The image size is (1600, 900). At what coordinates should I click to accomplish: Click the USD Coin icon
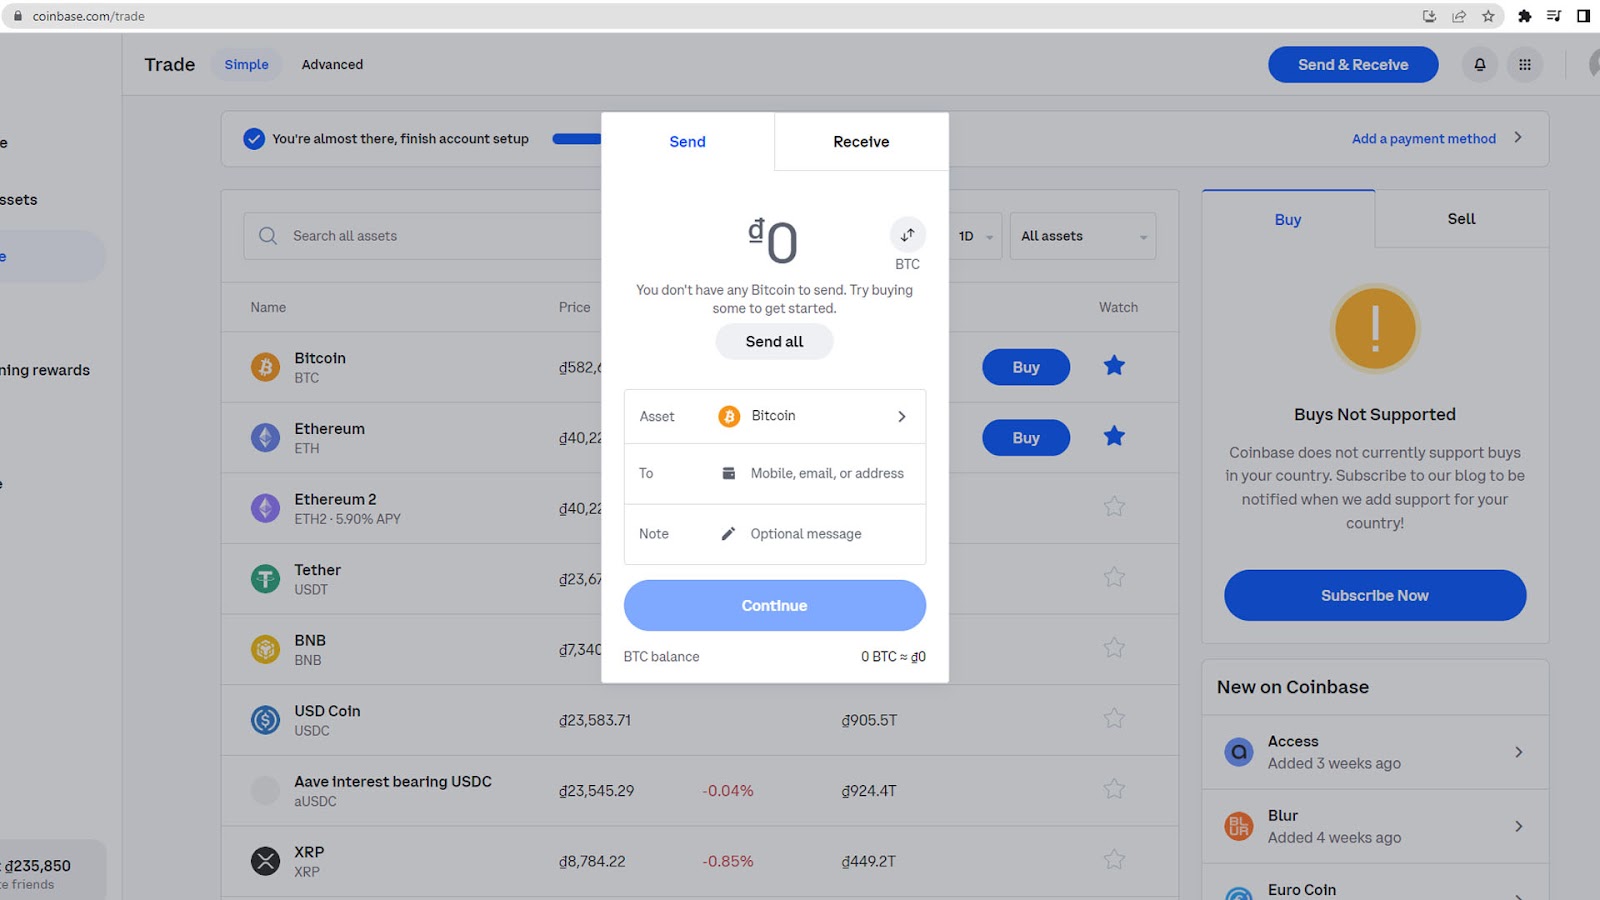point(265,720)
